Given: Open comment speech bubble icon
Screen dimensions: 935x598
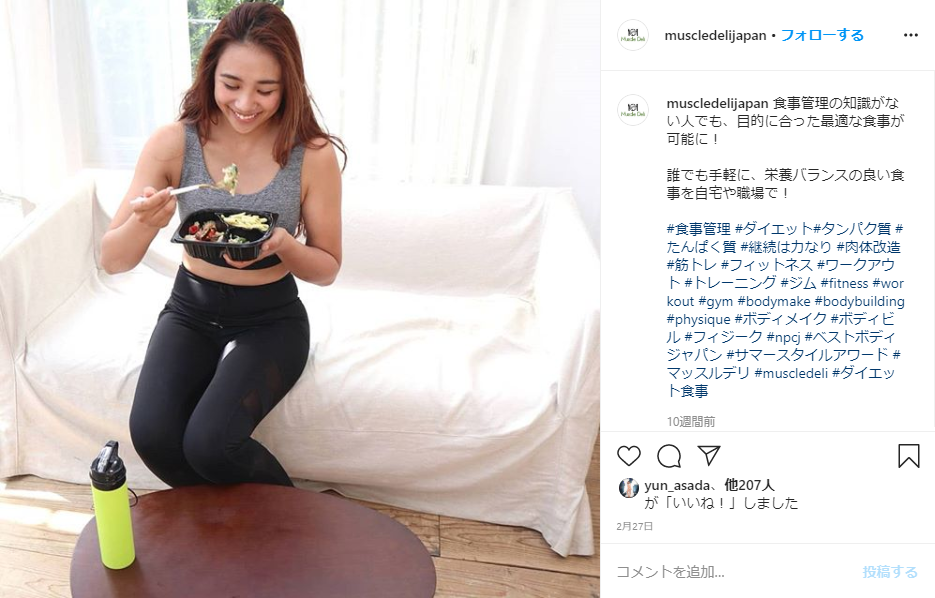Looking at the screenshot, I should tap(669, 456).
